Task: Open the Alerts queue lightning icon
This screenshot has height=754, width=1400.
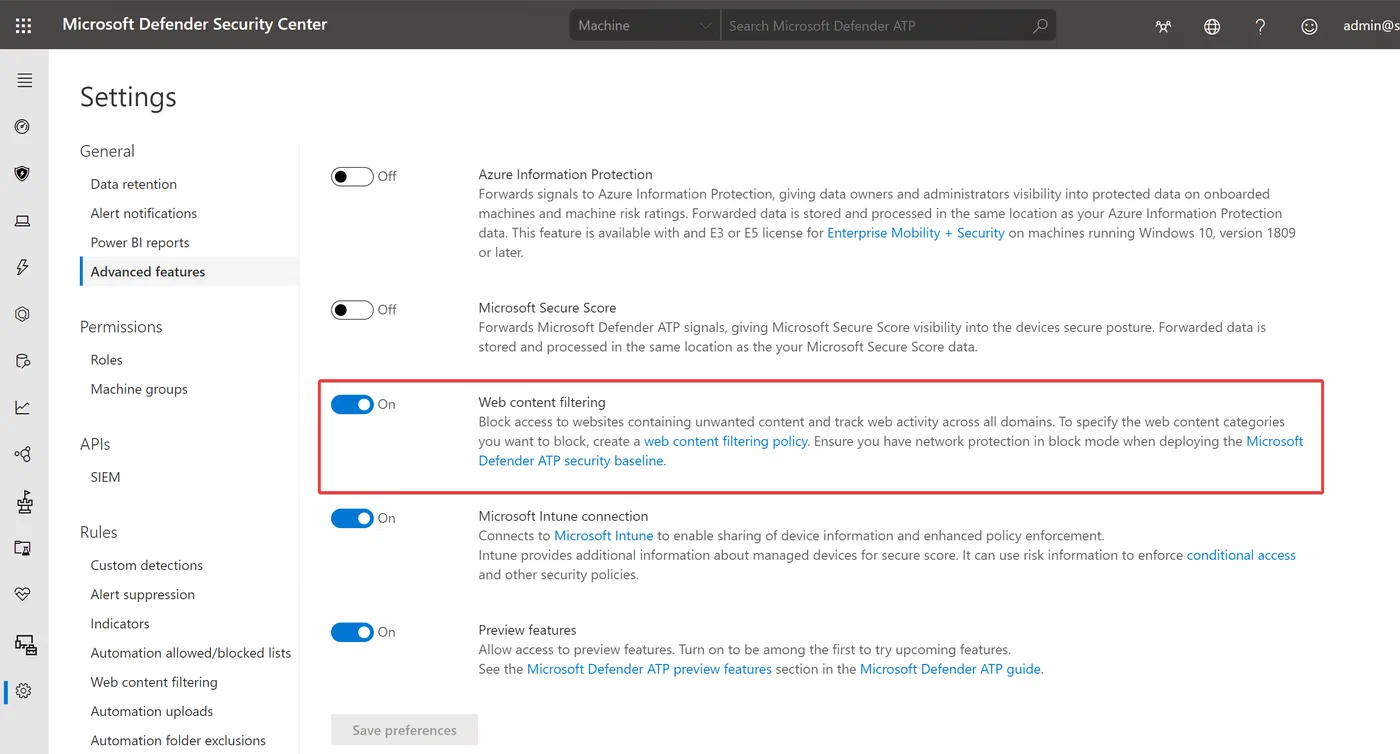Action: tap(23, 267)
